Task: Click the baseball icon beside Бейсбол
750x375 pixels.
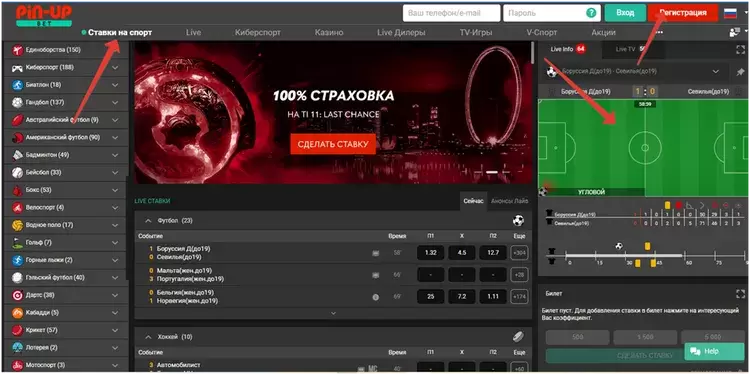Action: [x=17, y=173]
